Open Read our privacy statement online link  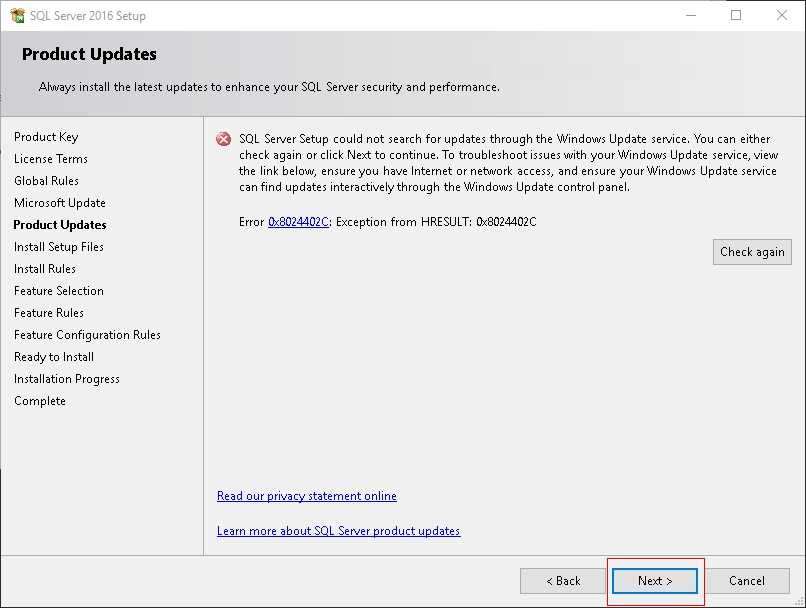307,496
